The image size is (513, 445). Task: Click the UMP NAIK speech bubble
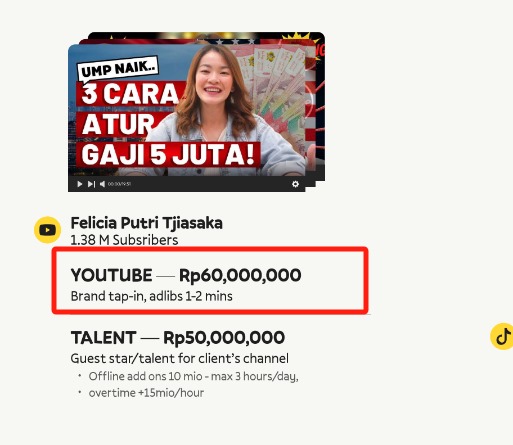coord(118,69)
